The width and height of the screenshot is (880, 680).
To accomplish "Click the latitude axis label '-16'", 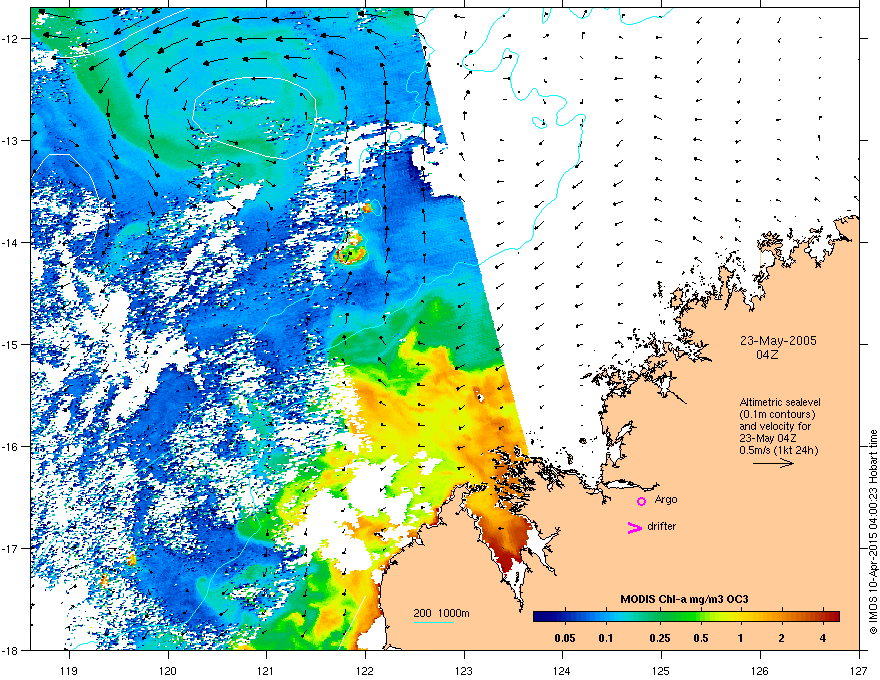I will [10, 446].
